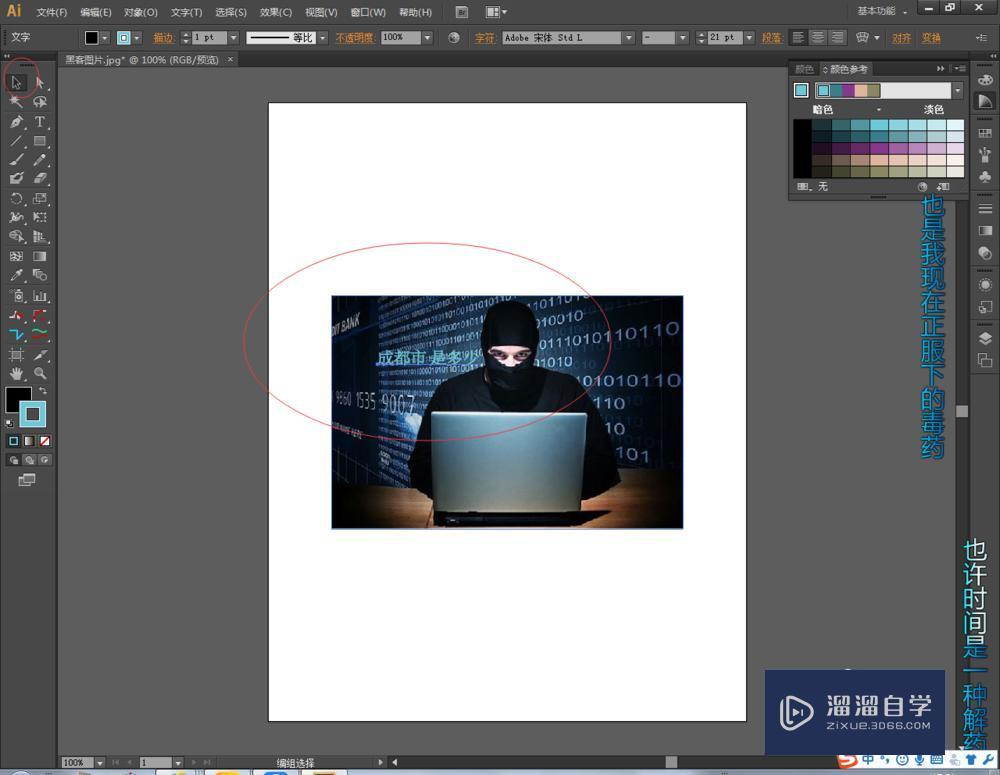Open font size 21 pt dropdown
The height and width of the screenshot is (775, 1000).
coord(749,38)
